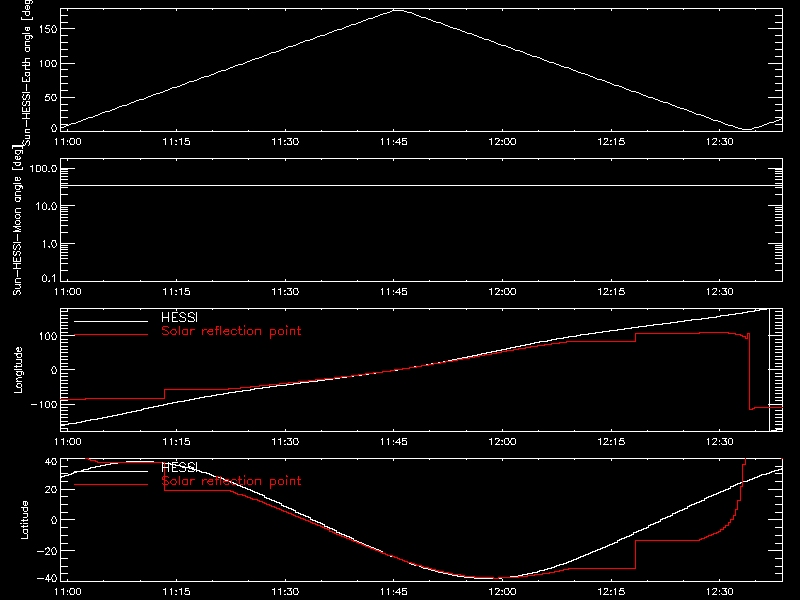800x600 pixels.
Task: Click '11:45' label under Earth angle plot
Action: 394,141
